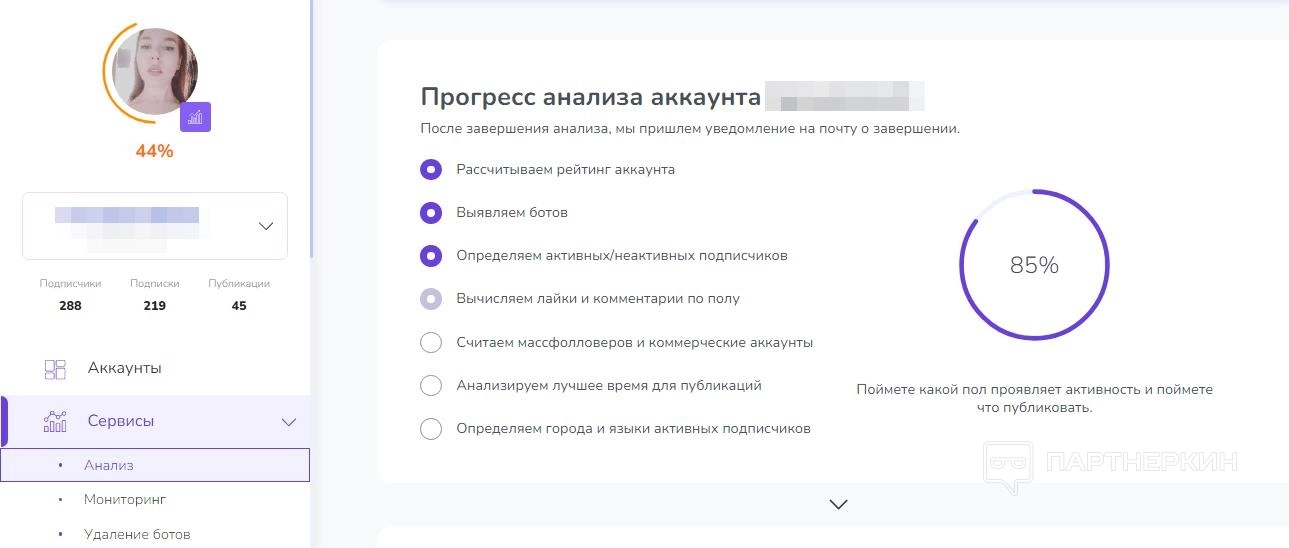Click the Accounts grid icon
The image size is (1289, 548).
point(55,369)
